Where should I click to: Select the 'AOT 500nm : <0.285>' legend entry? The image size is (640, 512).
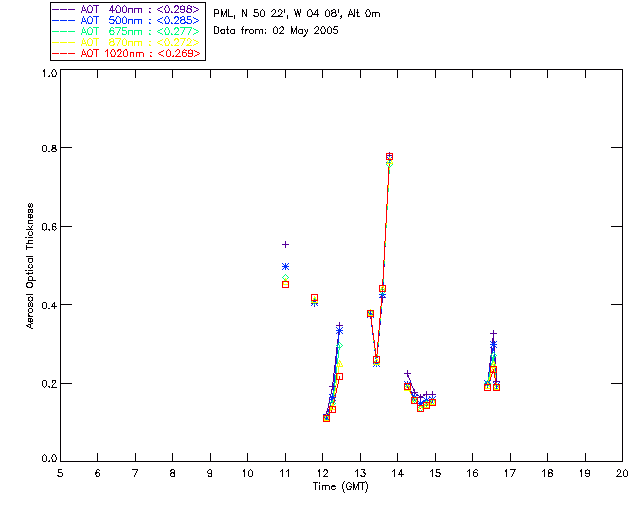point(127,20)
